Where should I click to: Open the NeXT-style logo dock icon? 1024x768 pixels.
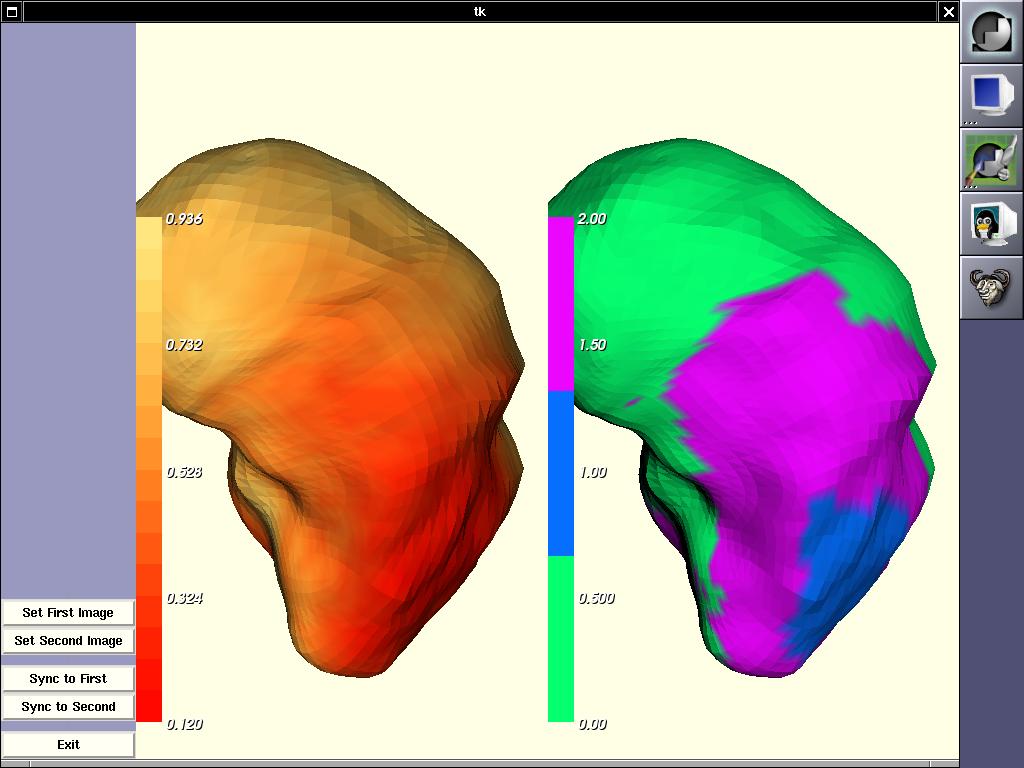[991, 31]
